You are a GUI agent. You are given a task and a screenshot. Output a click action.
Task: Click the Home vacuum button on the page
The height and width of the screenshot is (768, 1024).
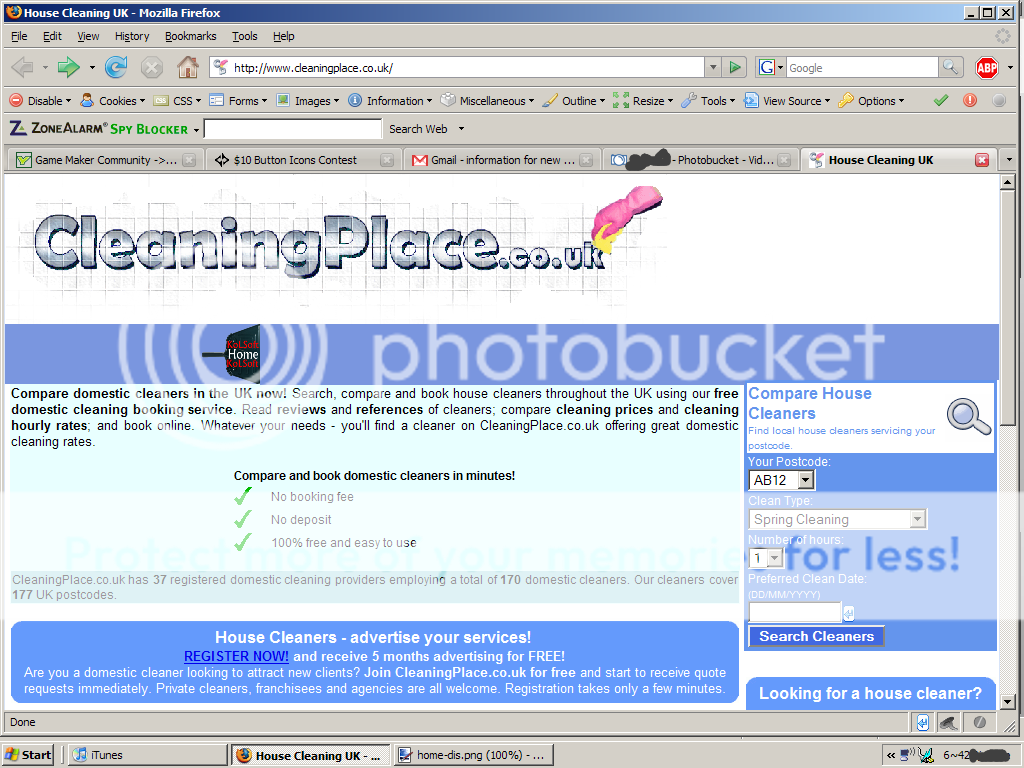click(232, 354)
